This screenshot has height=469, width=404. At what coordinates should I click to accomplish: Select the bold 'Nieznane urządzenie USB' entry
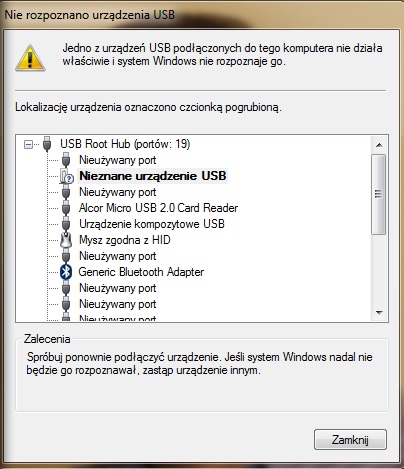(x=153, y=176)
